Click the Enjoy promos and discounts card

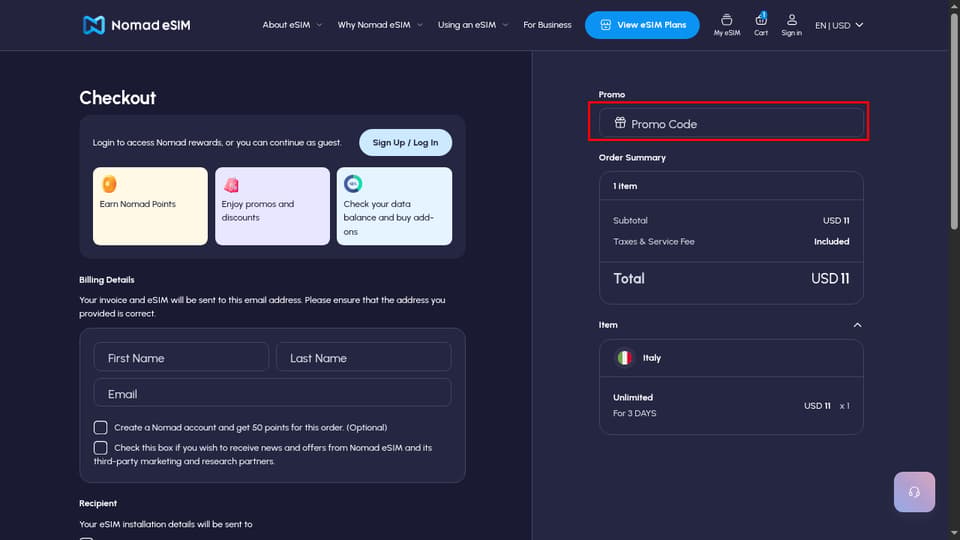pyautogui.click(x=272, y=206)
